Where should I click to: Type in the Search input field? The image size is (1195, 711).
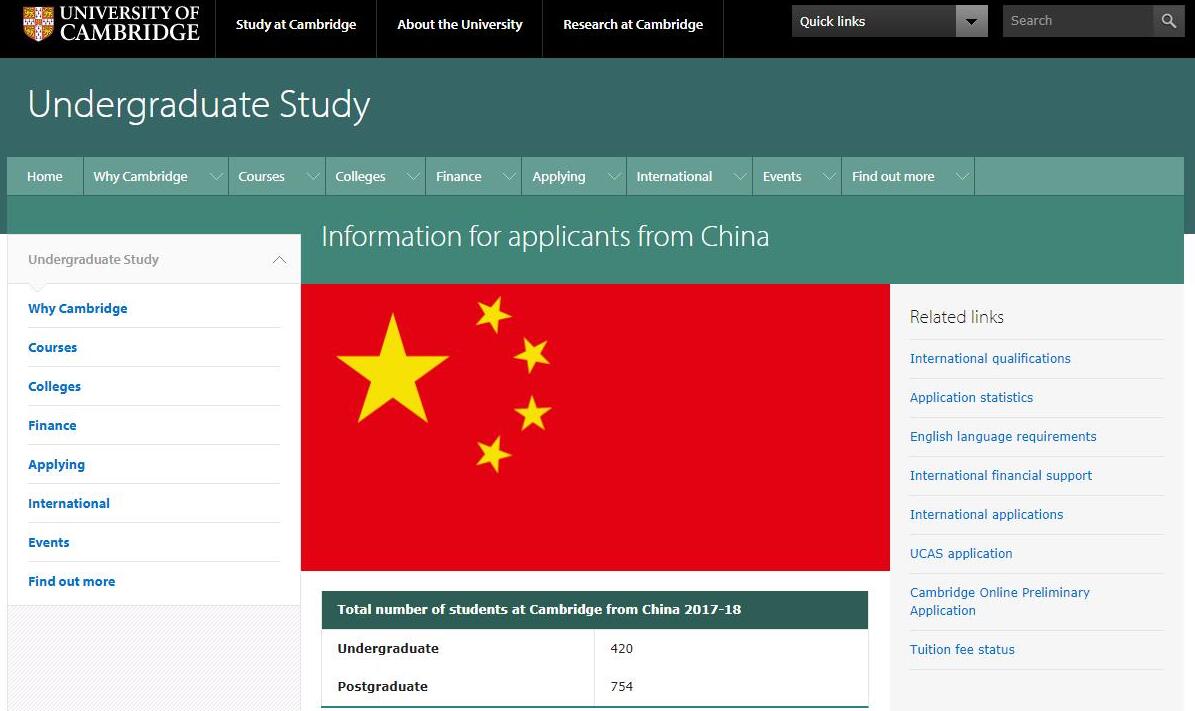1076,21
